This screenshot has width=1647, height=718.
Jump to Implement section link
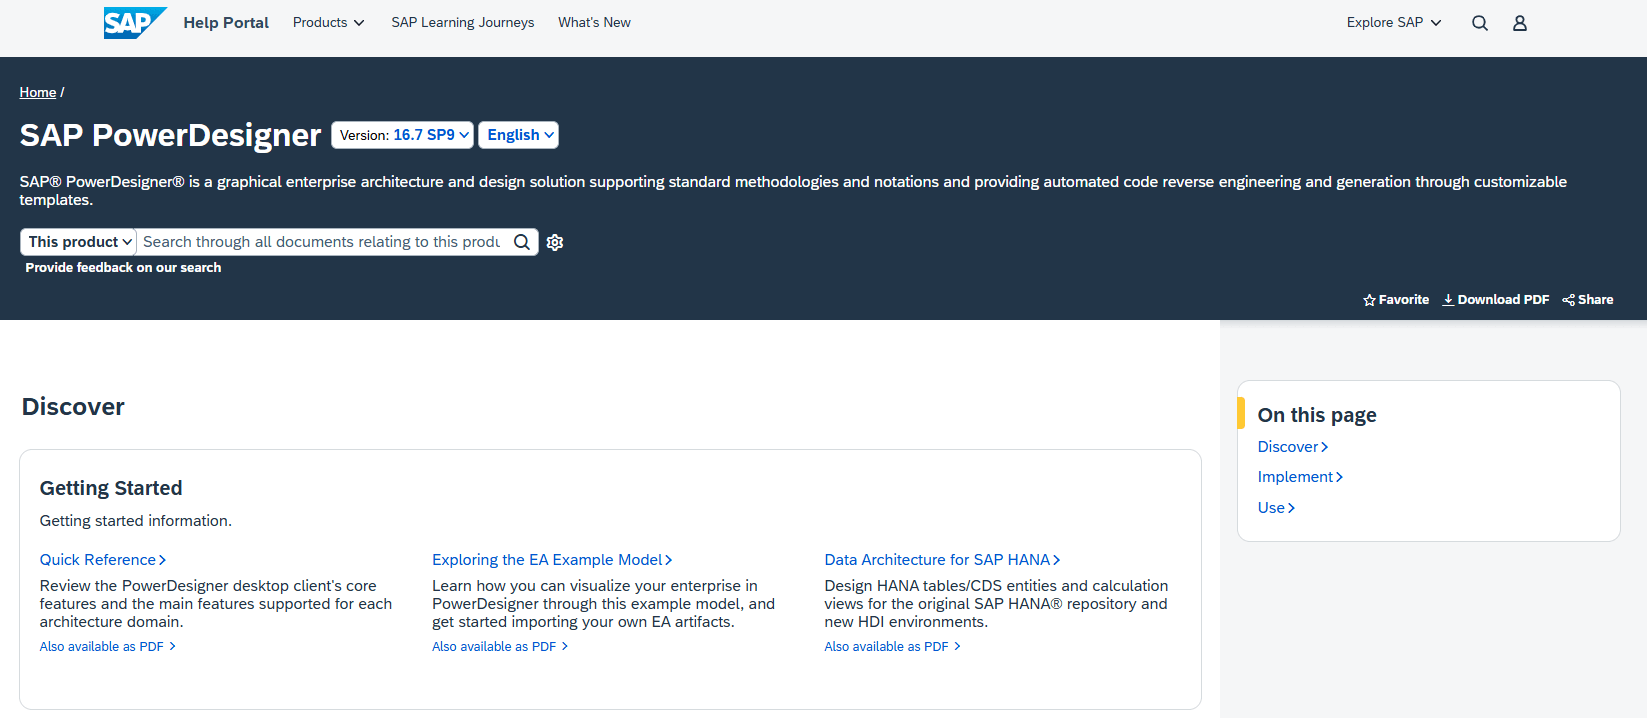pyautogui.click(x=1300, y=477)
